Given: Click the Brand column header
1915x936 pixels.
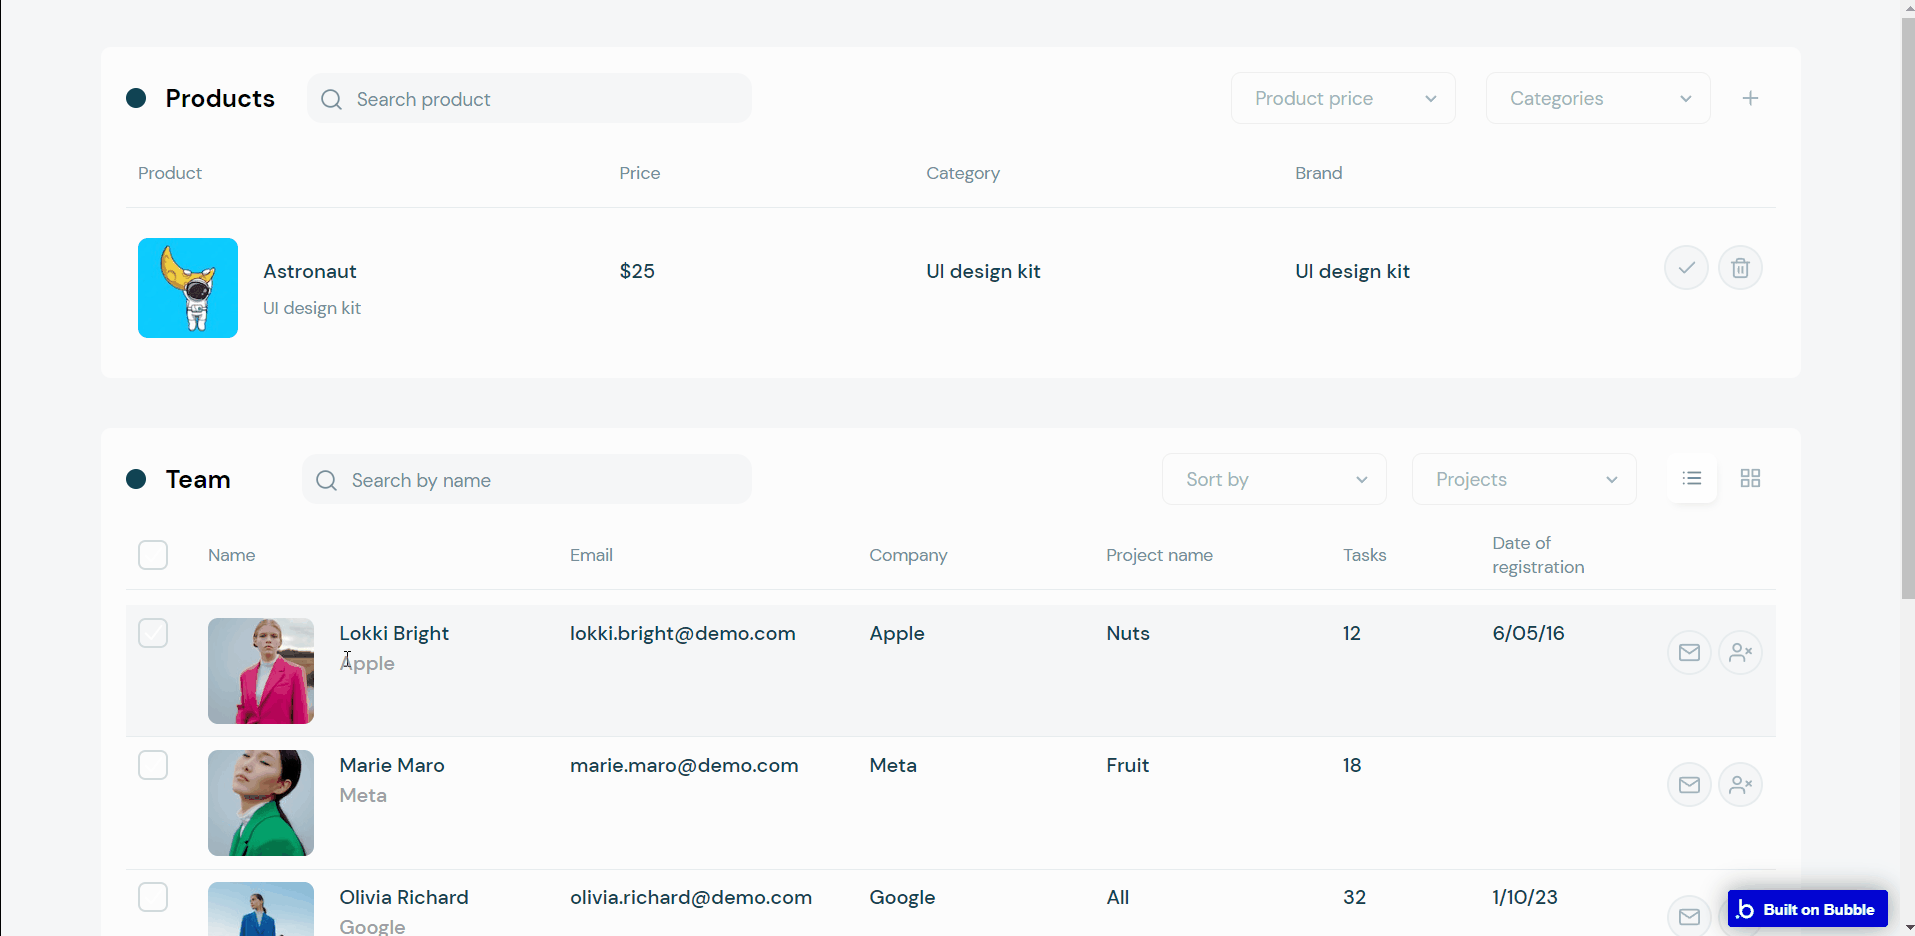Looking at the screenshot, I should [x=1318, y=173].
